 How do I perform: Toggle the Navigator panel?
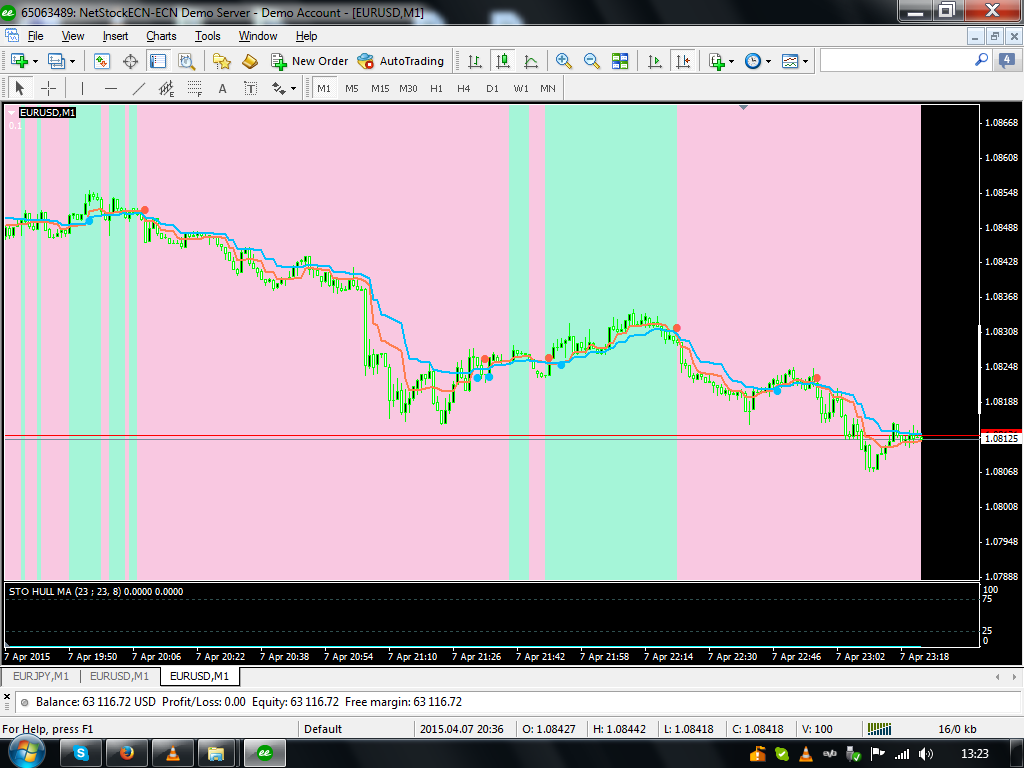tap(158, 61)
